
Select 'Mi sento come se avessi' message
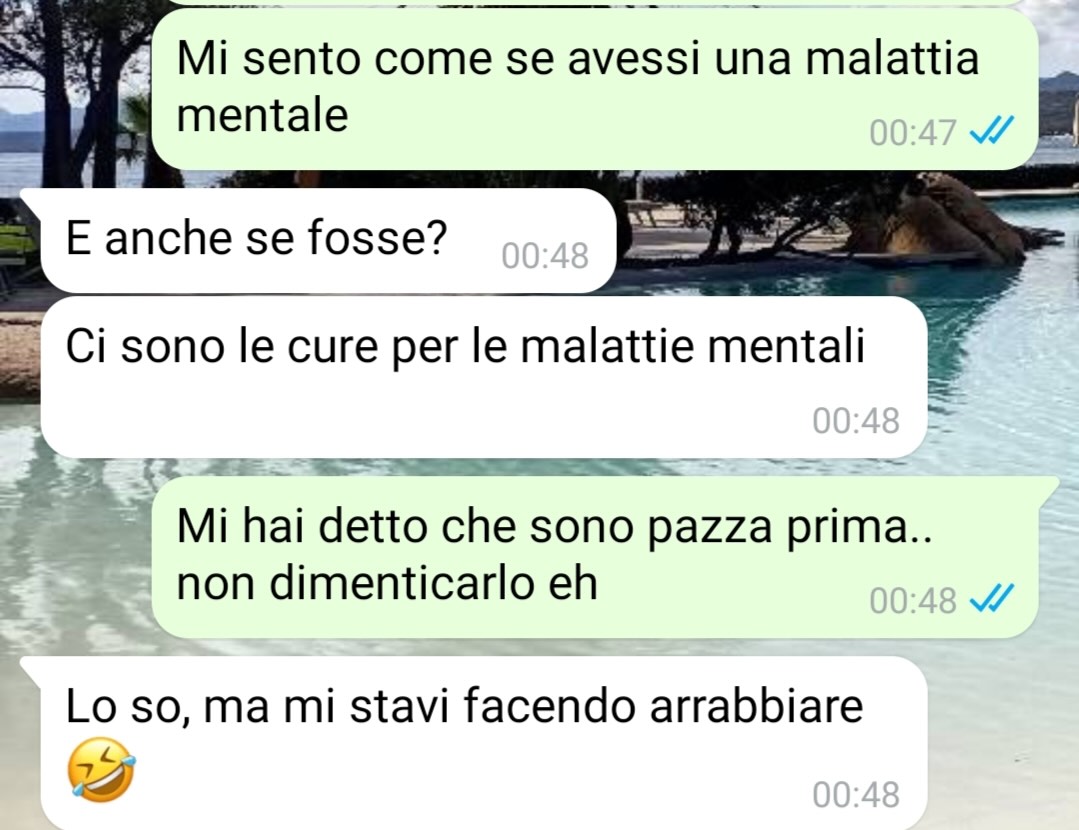tap(595, 89)
